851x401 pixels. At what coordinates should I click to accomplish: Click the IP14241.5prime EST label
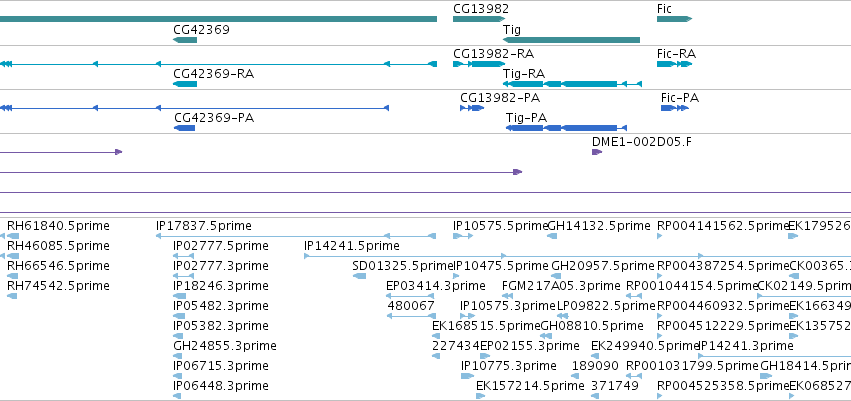pyautogui.click(x=352, y=246)
